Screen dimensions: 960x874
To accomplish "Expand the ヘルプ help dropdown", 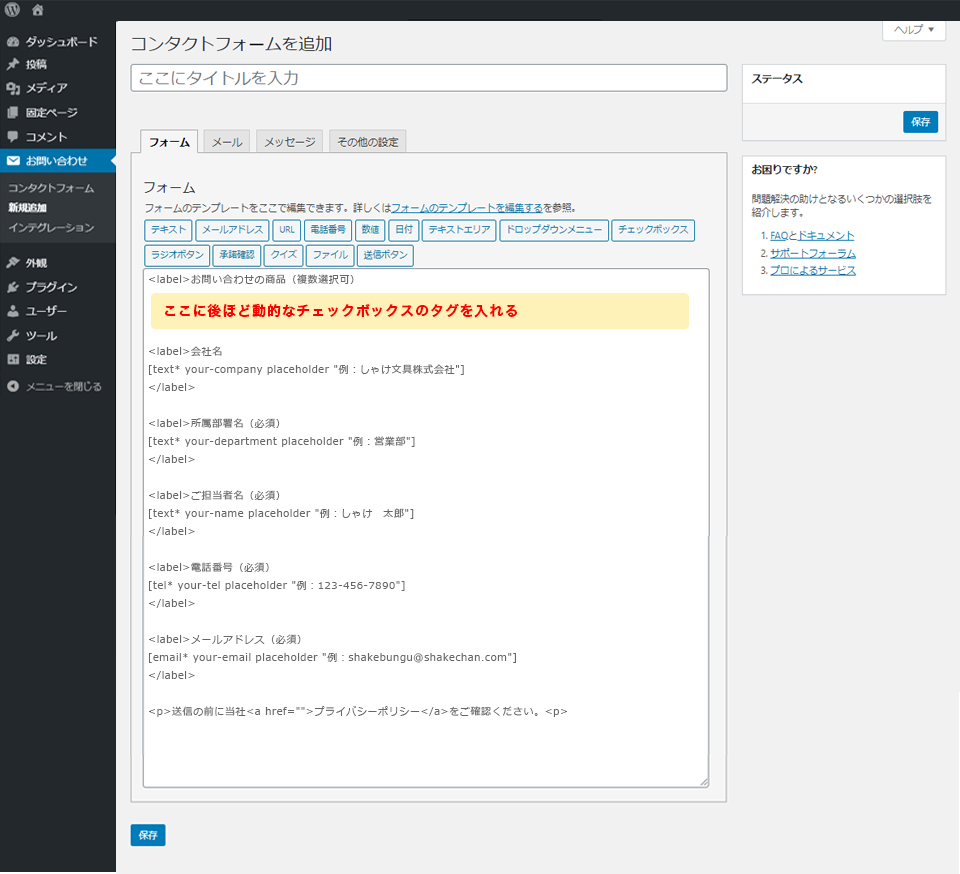I will coord(914,30).
